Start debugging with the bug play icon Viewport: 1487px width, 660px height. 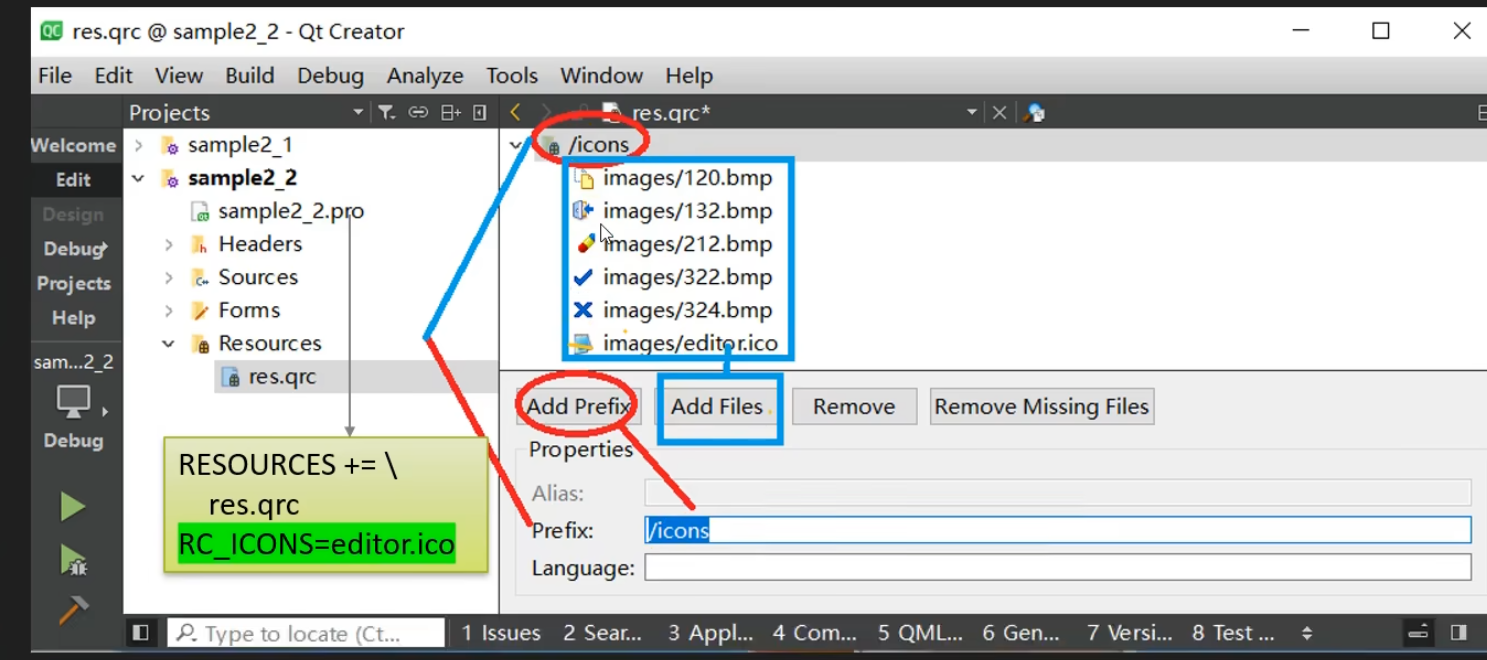pyautogui.click(x=73, y=560)
